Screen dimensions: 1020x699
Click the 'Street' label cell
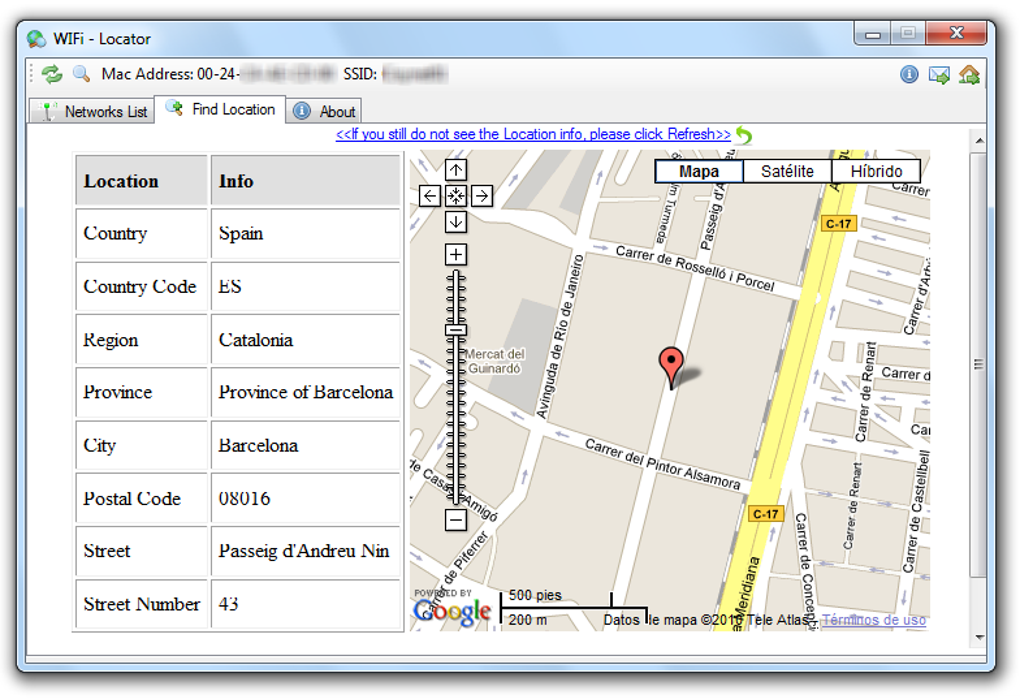[141, 551]
